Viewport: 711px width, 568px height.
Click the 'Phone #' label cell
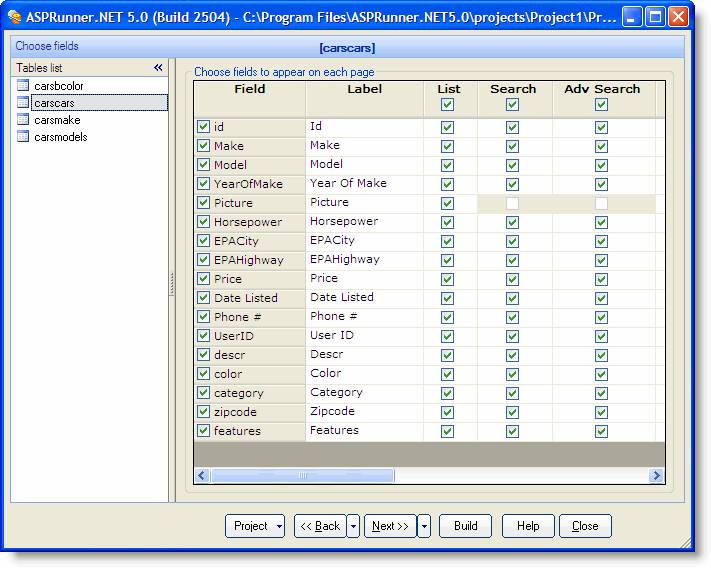coord(365,317)
